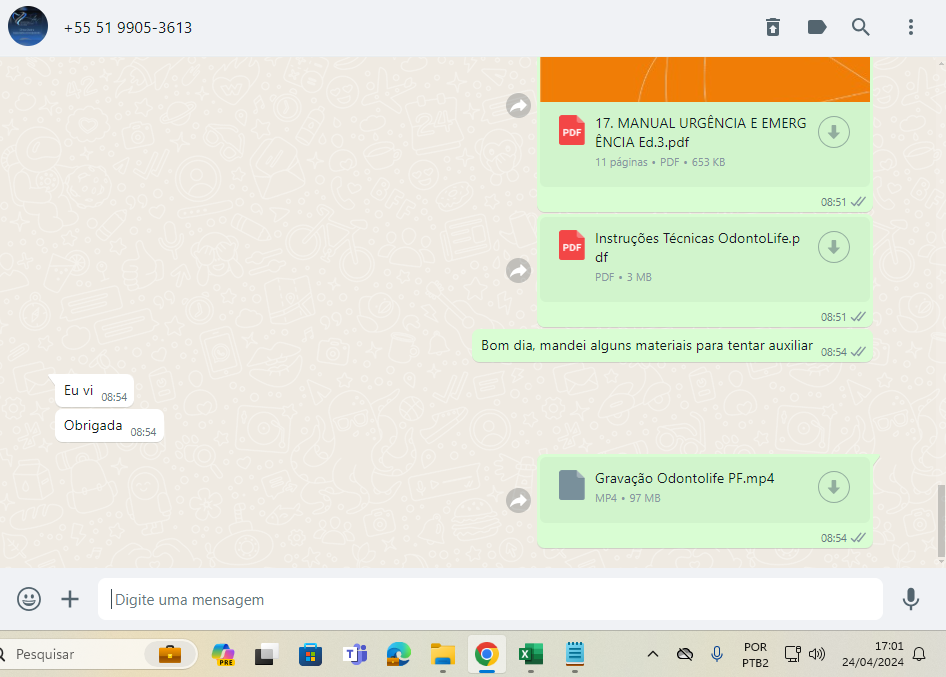Switch to Google Chrome in taskbar
946x677 pixels.
[x=486, y=654]
